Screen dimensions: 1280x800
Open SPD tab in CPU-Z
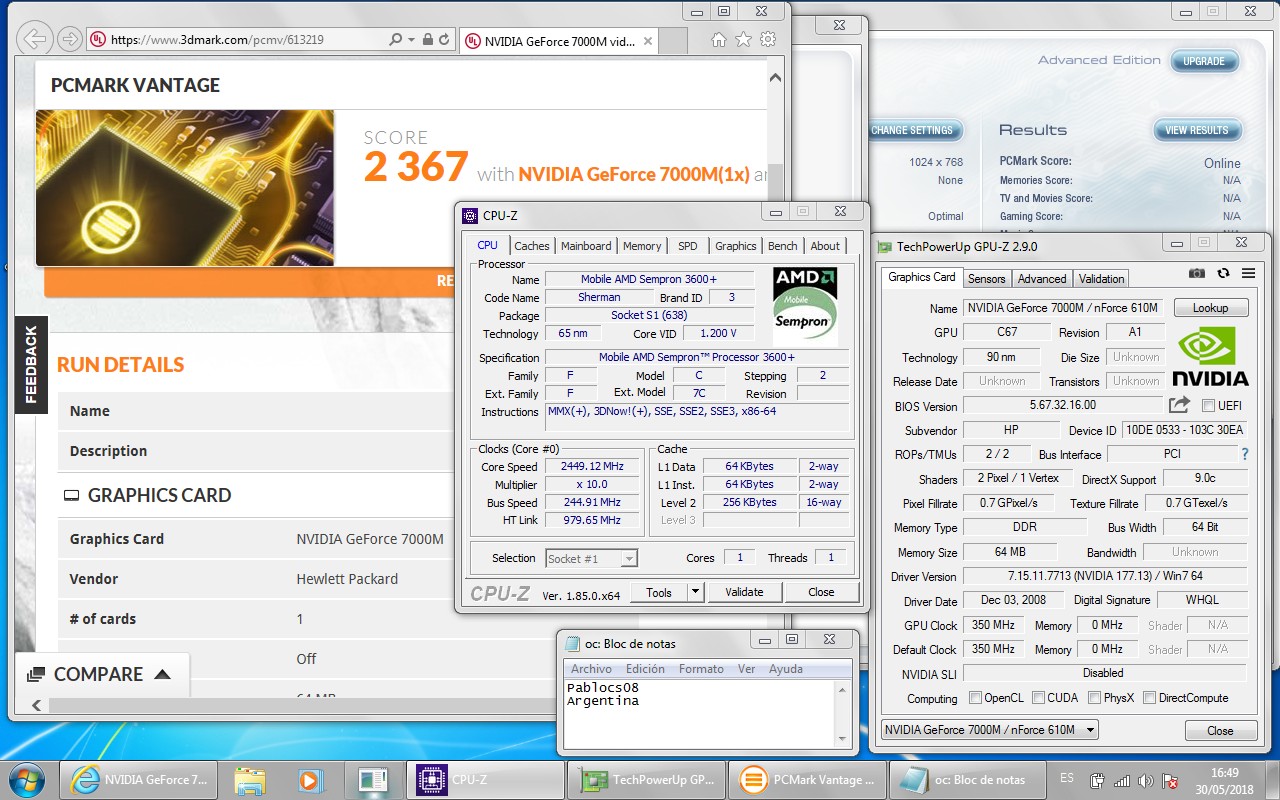(688, 246)
